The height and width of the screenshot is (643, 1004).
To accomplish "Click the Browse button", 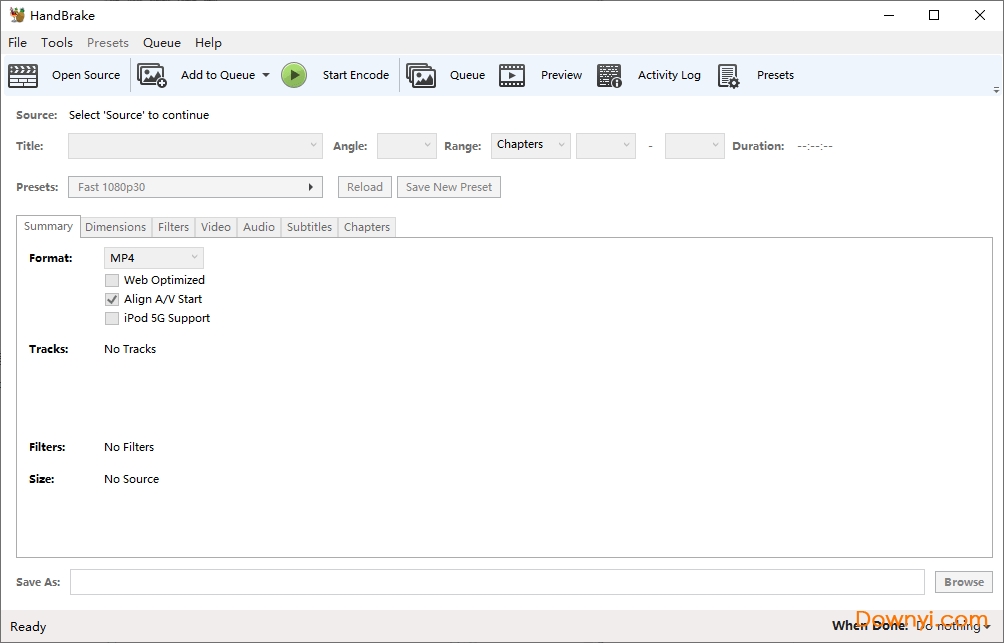I will 964,582.
